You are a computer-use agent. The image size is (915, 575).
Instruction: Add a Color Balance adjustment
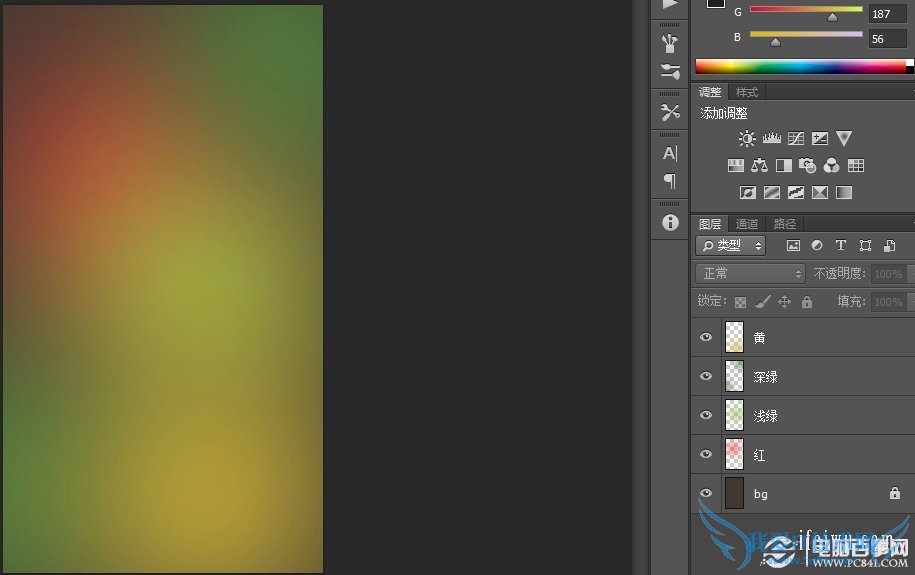click(759, 166)
